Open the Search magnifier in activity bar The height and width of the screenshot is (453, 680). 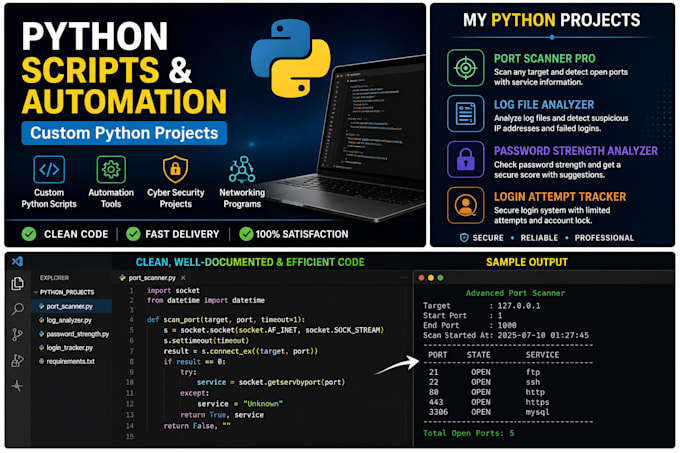[17, 309]
